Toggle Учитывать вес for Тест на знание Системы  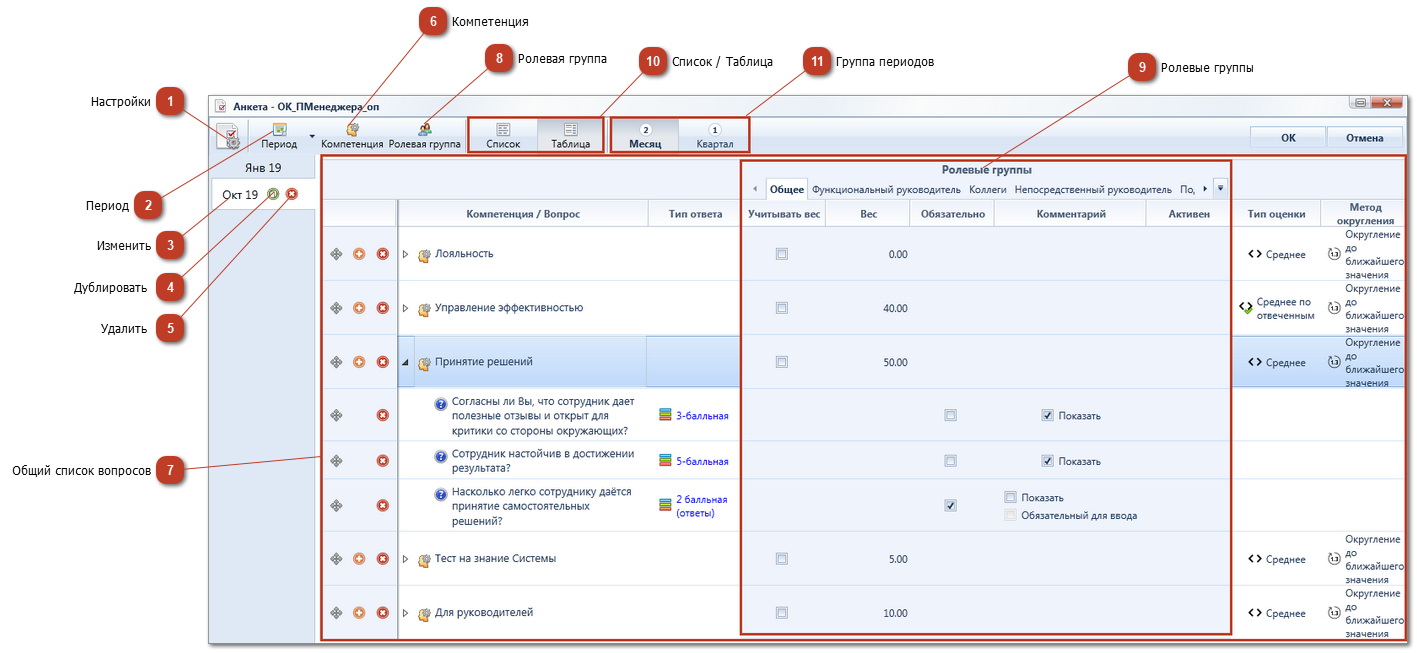tap(782, 559)
